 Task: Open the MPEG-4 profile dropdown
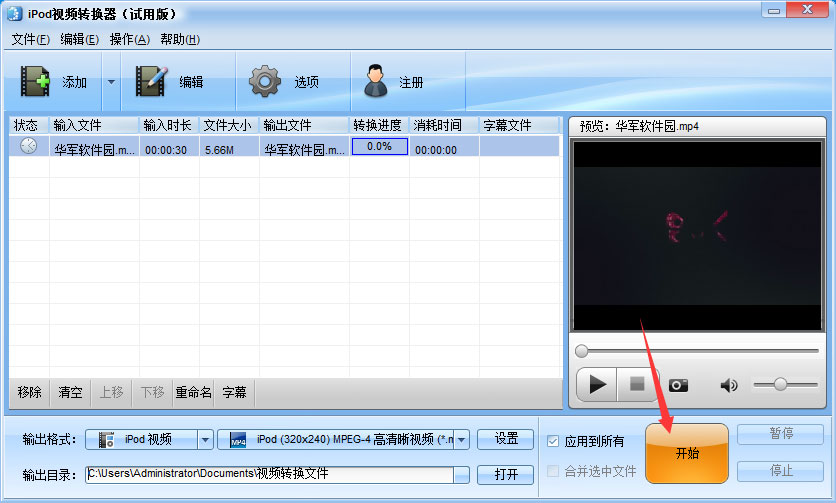click(x=461, y=440)
